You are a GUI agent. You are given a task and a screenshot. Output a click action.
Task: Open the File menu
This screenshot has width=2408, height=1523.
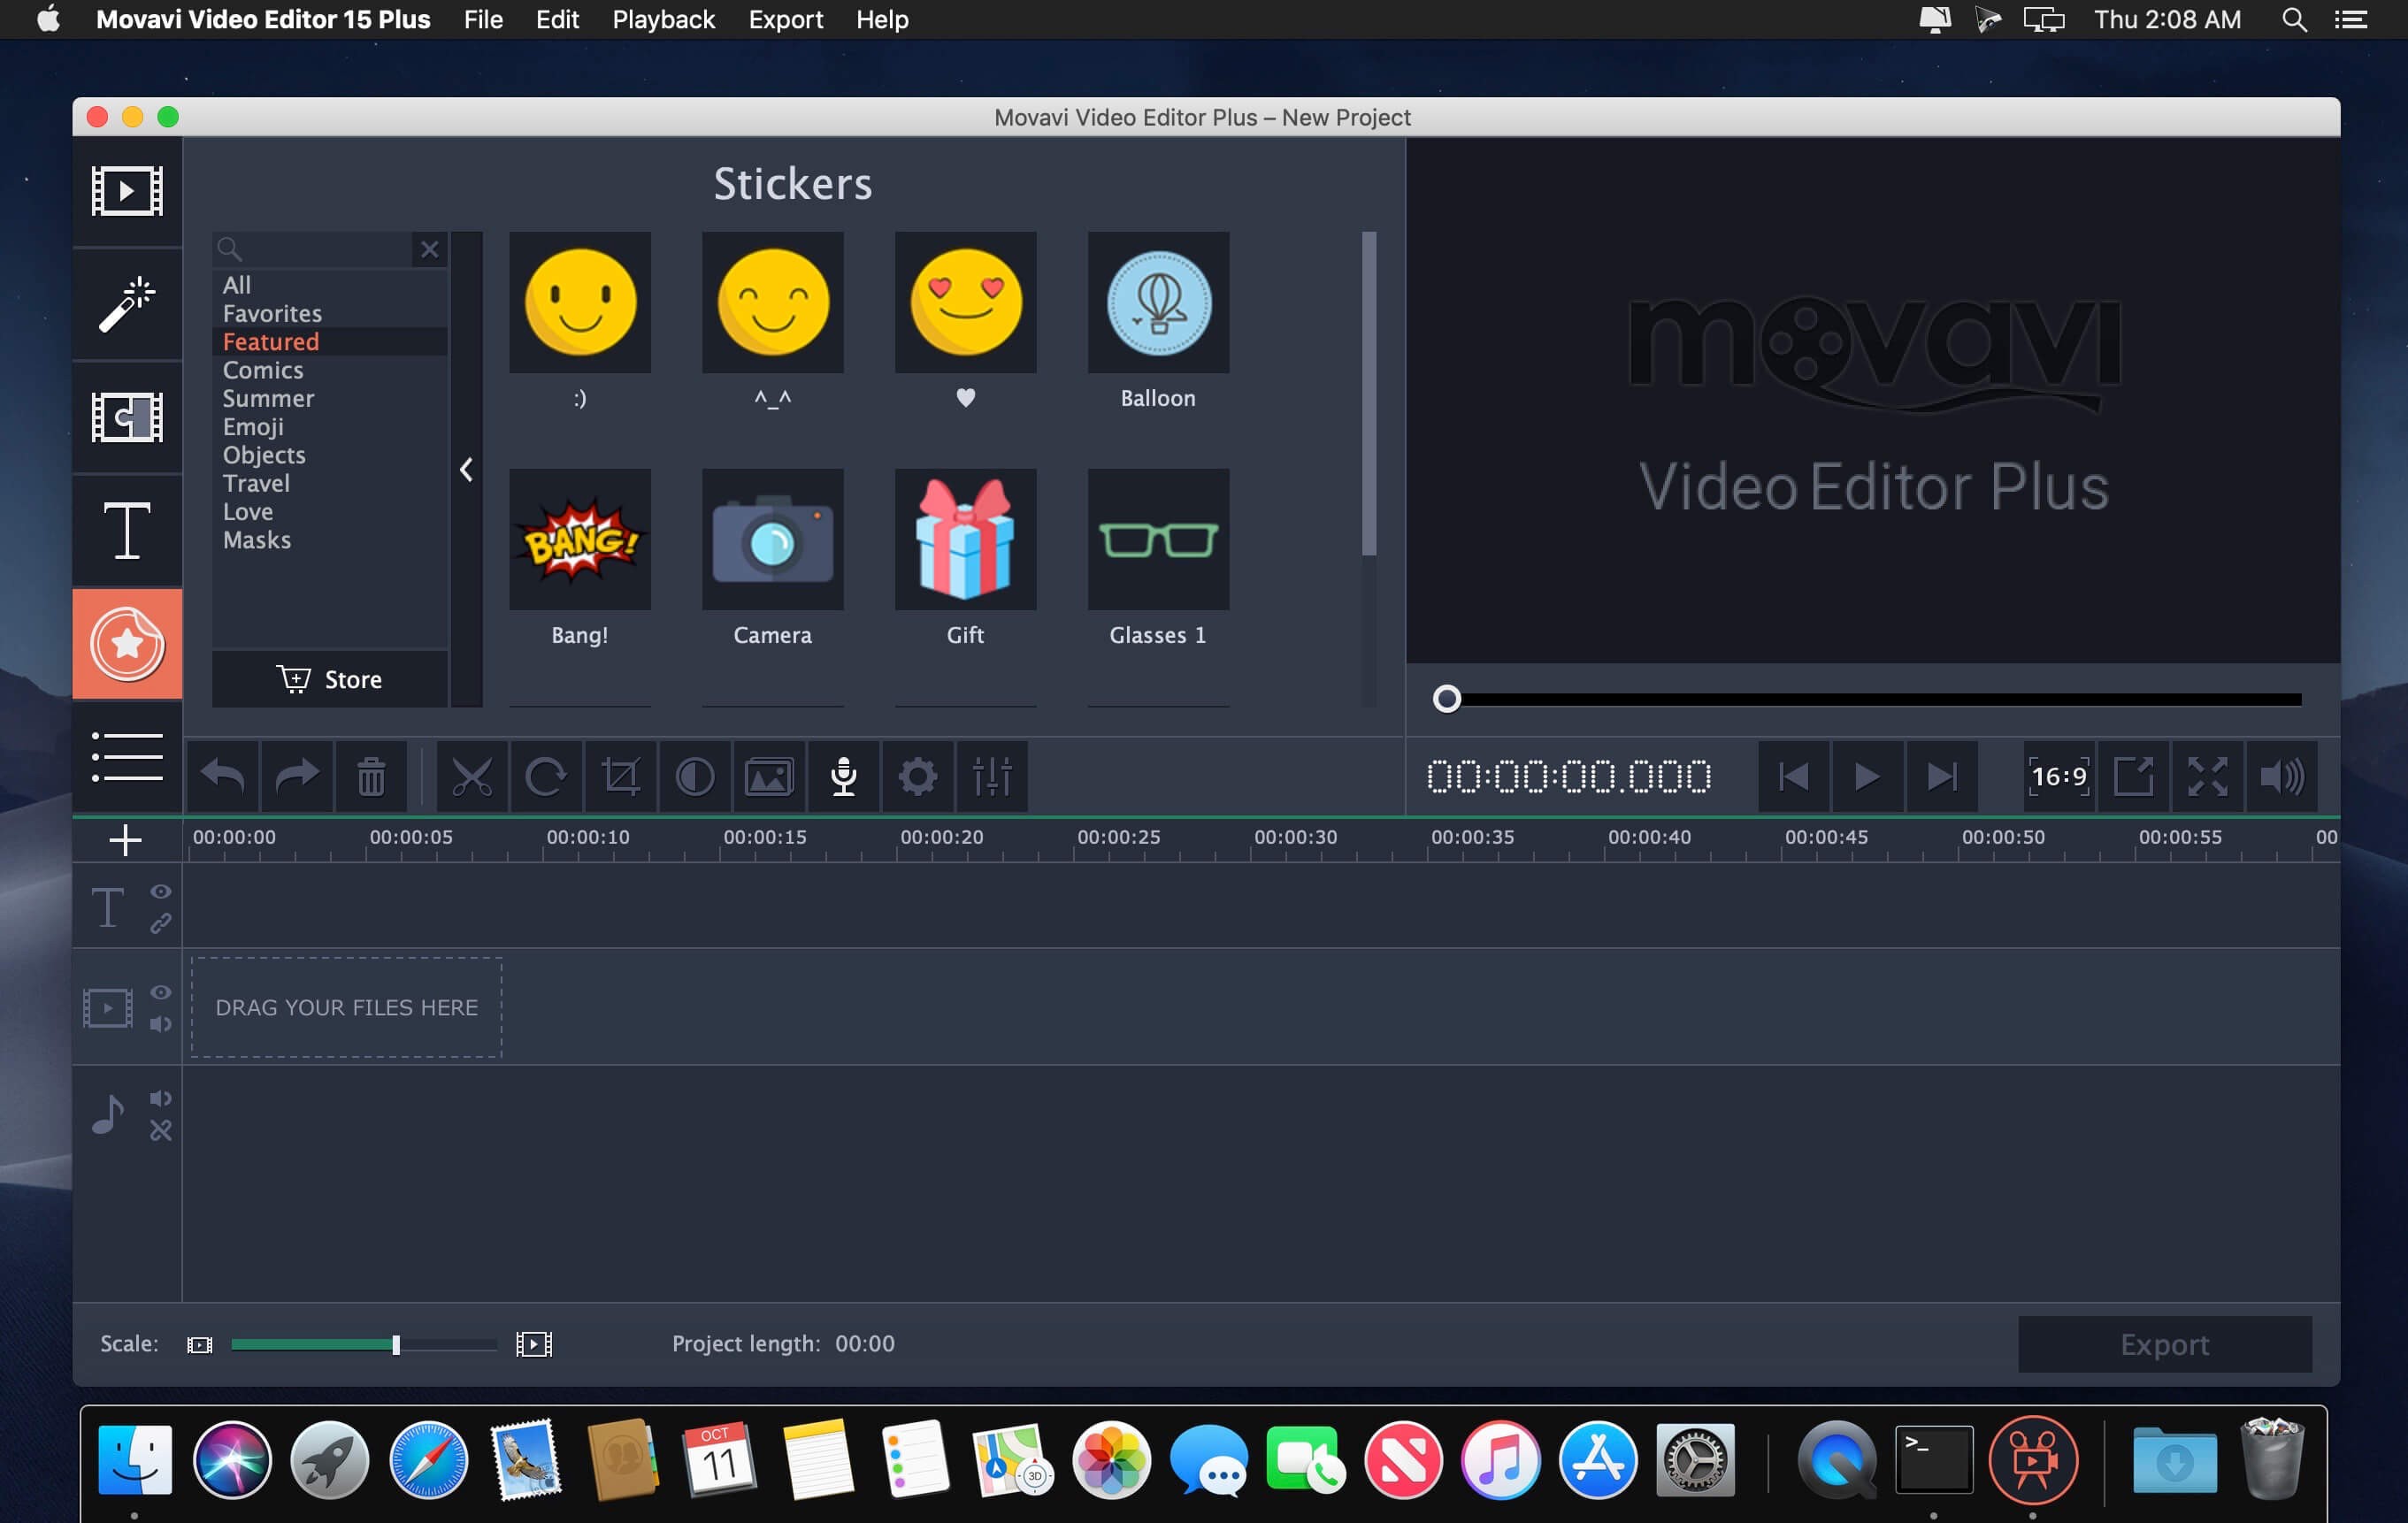pyautogui.click(x=483, y=19)
